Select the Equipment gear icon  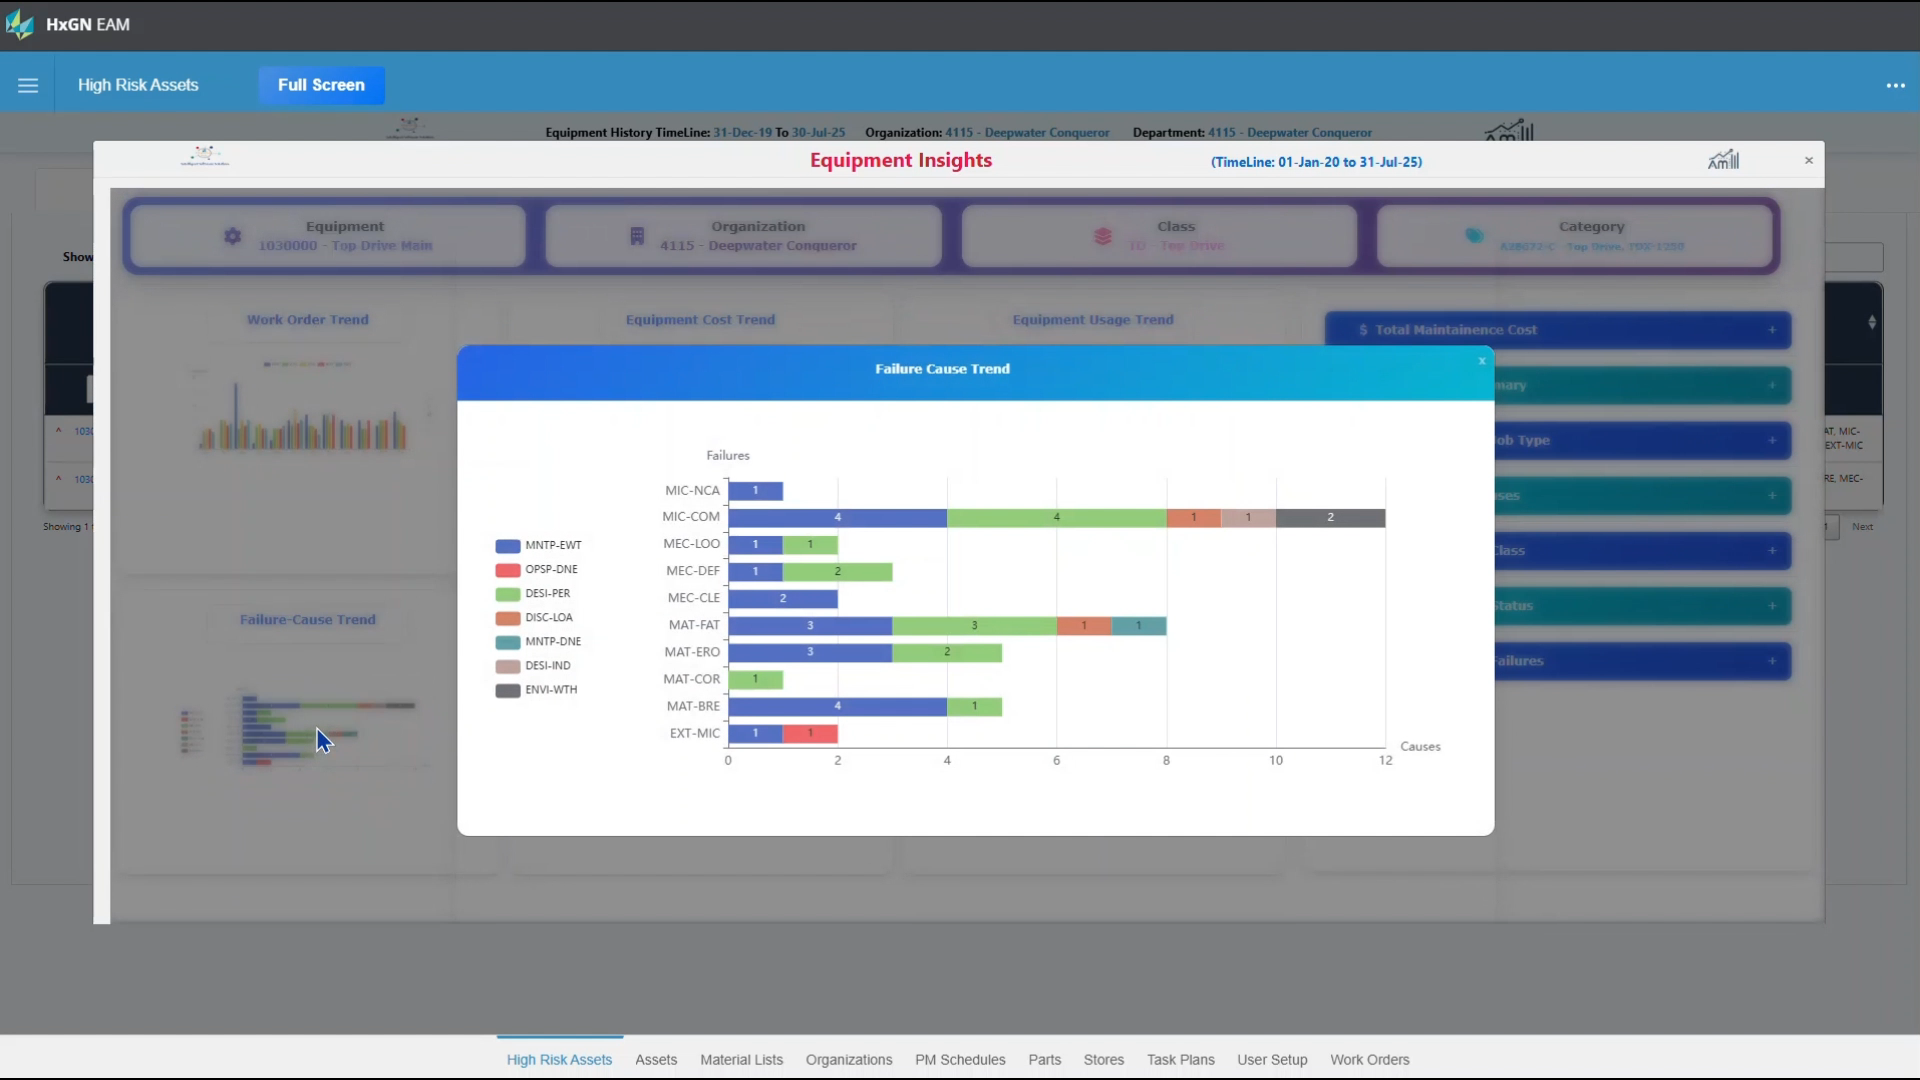[x=233, y=236]
